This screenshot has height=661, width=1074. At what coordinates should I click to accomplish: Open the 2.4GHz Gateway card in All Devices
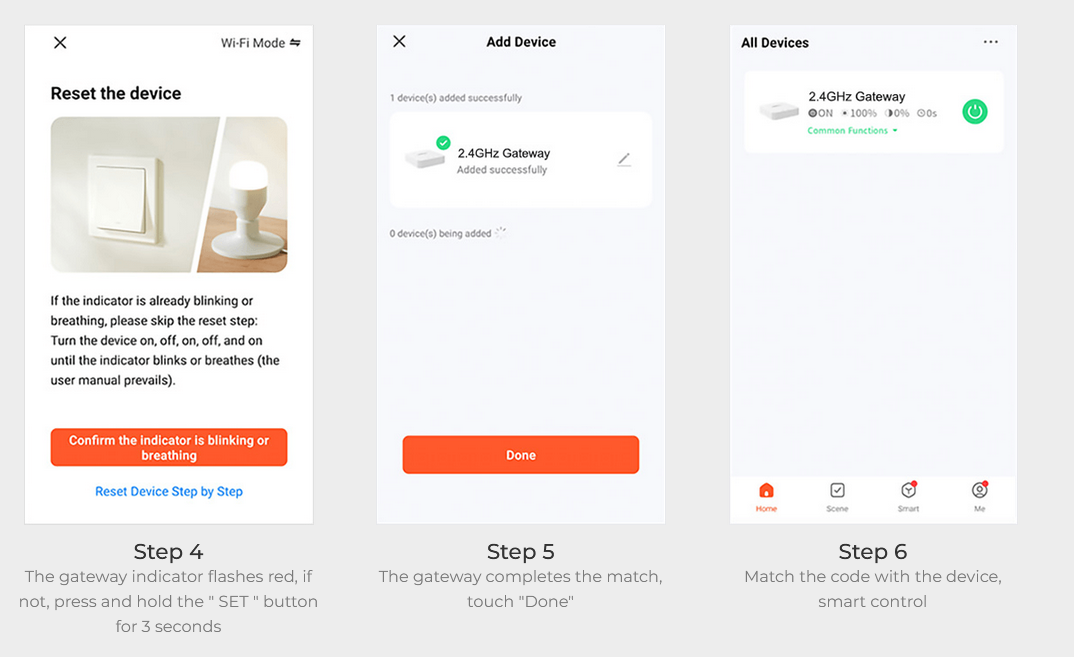tap(873, 112)
